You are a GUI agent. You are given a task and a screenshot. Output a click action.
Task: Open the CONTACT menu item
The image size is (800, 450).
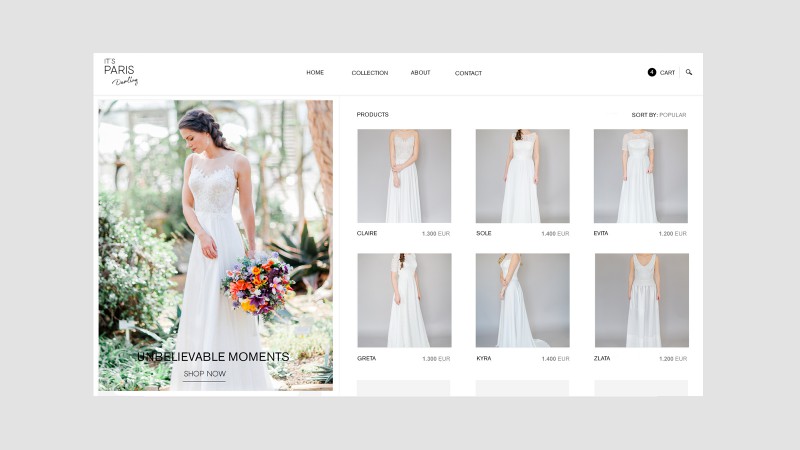coord(468,73)
